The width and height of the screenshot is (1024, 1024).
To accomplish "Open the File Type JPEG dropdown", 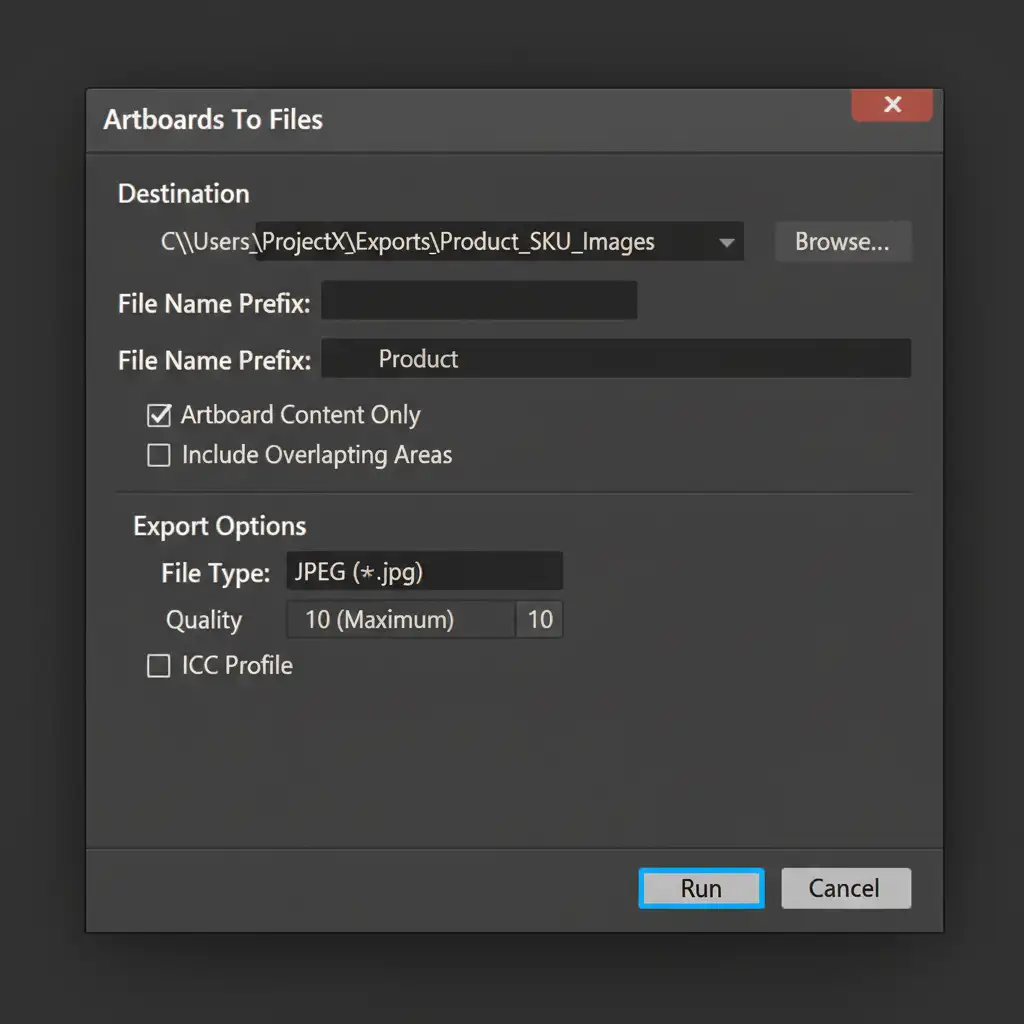I will click(x=424, y=571).
